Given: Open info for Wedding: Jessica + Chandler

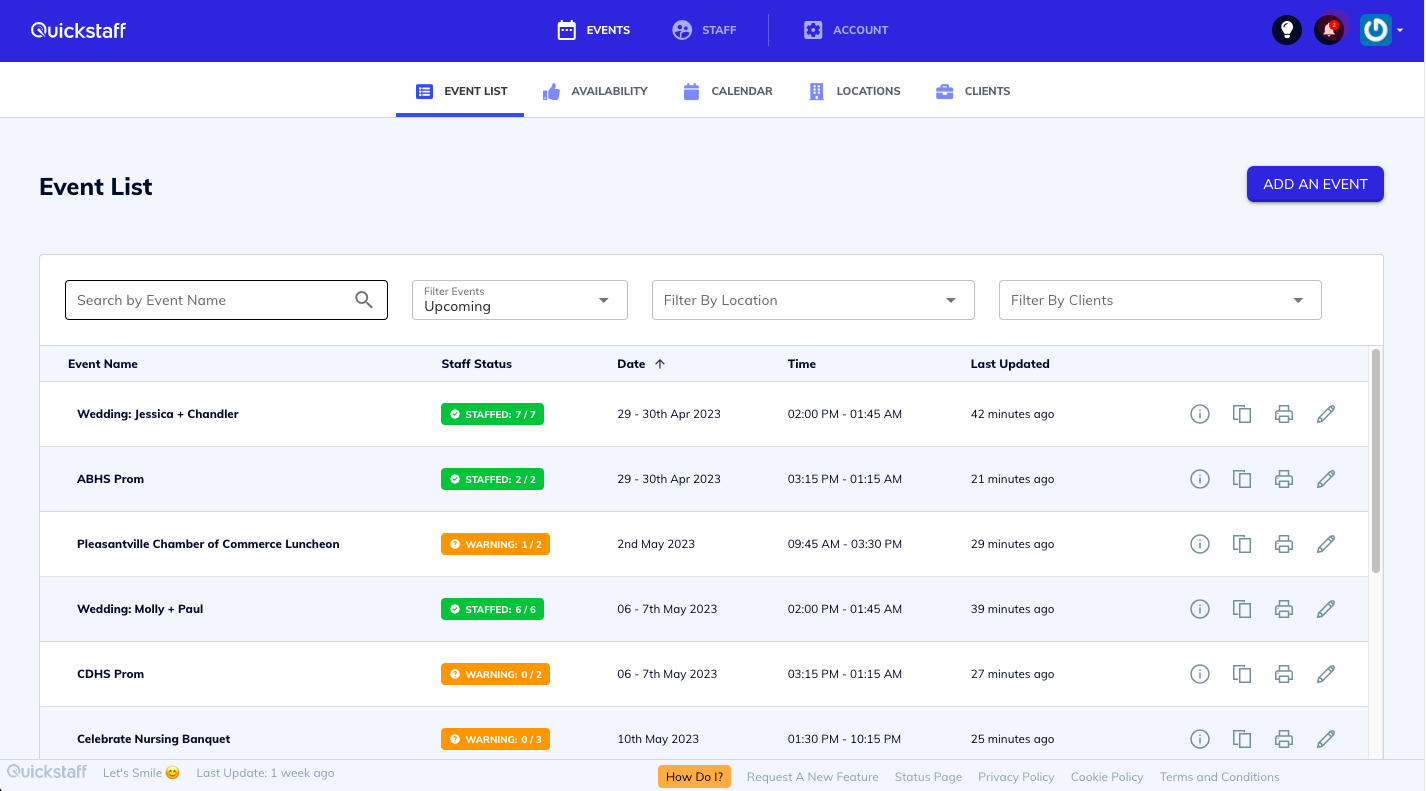Looking at the screenshot, I should click(1200, 413).
